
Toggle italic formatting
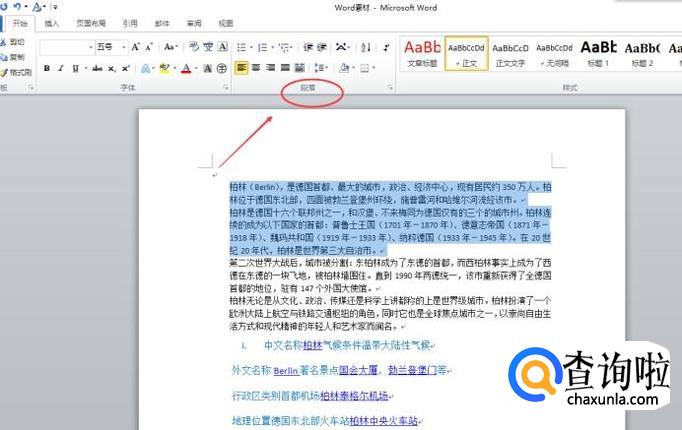pos(61,68)
